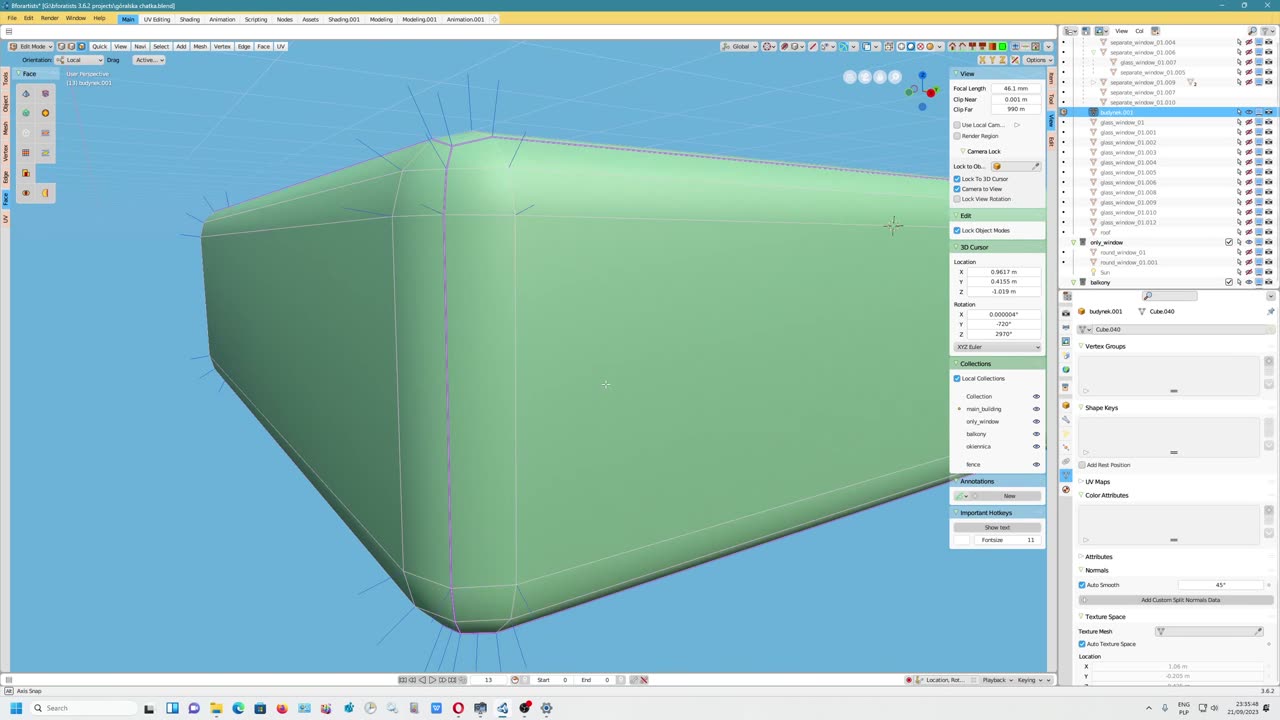Click the Windows Start button
Viewport: 1280px width, 720px height.
tap(15, 708)
